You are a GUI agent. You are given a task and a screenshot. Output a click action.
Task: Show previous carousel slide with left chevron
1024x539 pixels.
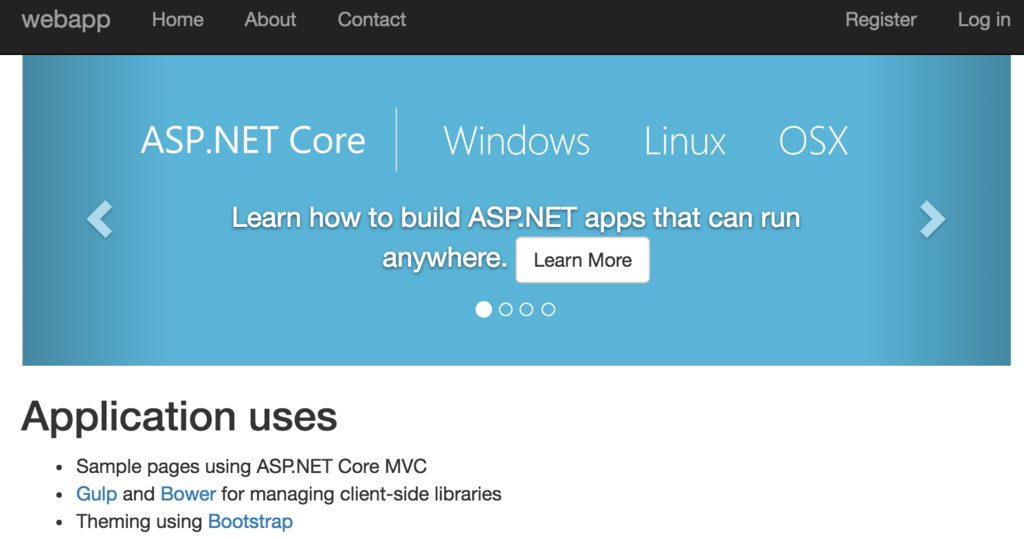click(x=100, y=219)
